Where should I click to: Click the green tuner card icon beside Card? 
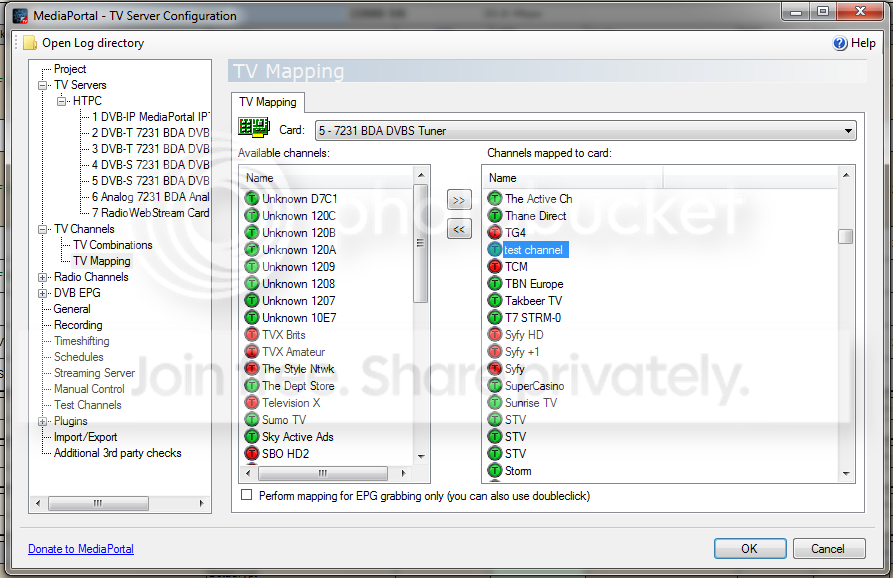(x=253, y=128)
